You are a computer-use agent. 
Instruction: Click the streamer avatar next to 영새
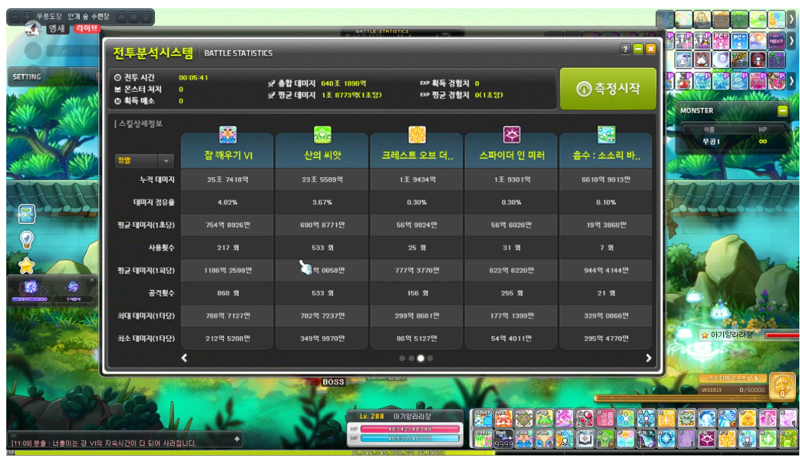coord(33,29)
